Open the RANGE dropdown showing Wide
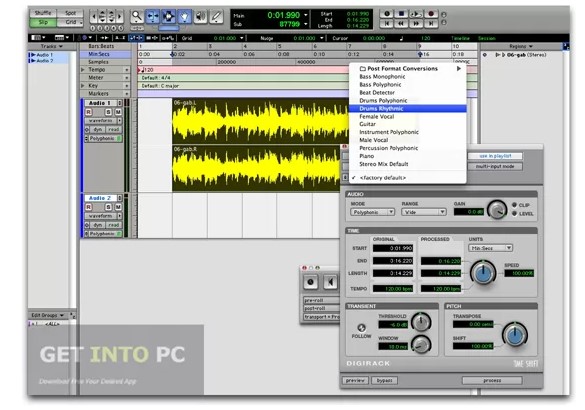 tap(423, 212)
